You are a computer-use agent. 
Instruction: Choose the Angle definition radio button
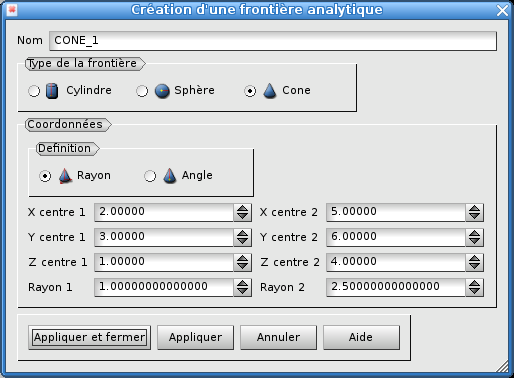[150, 176]
